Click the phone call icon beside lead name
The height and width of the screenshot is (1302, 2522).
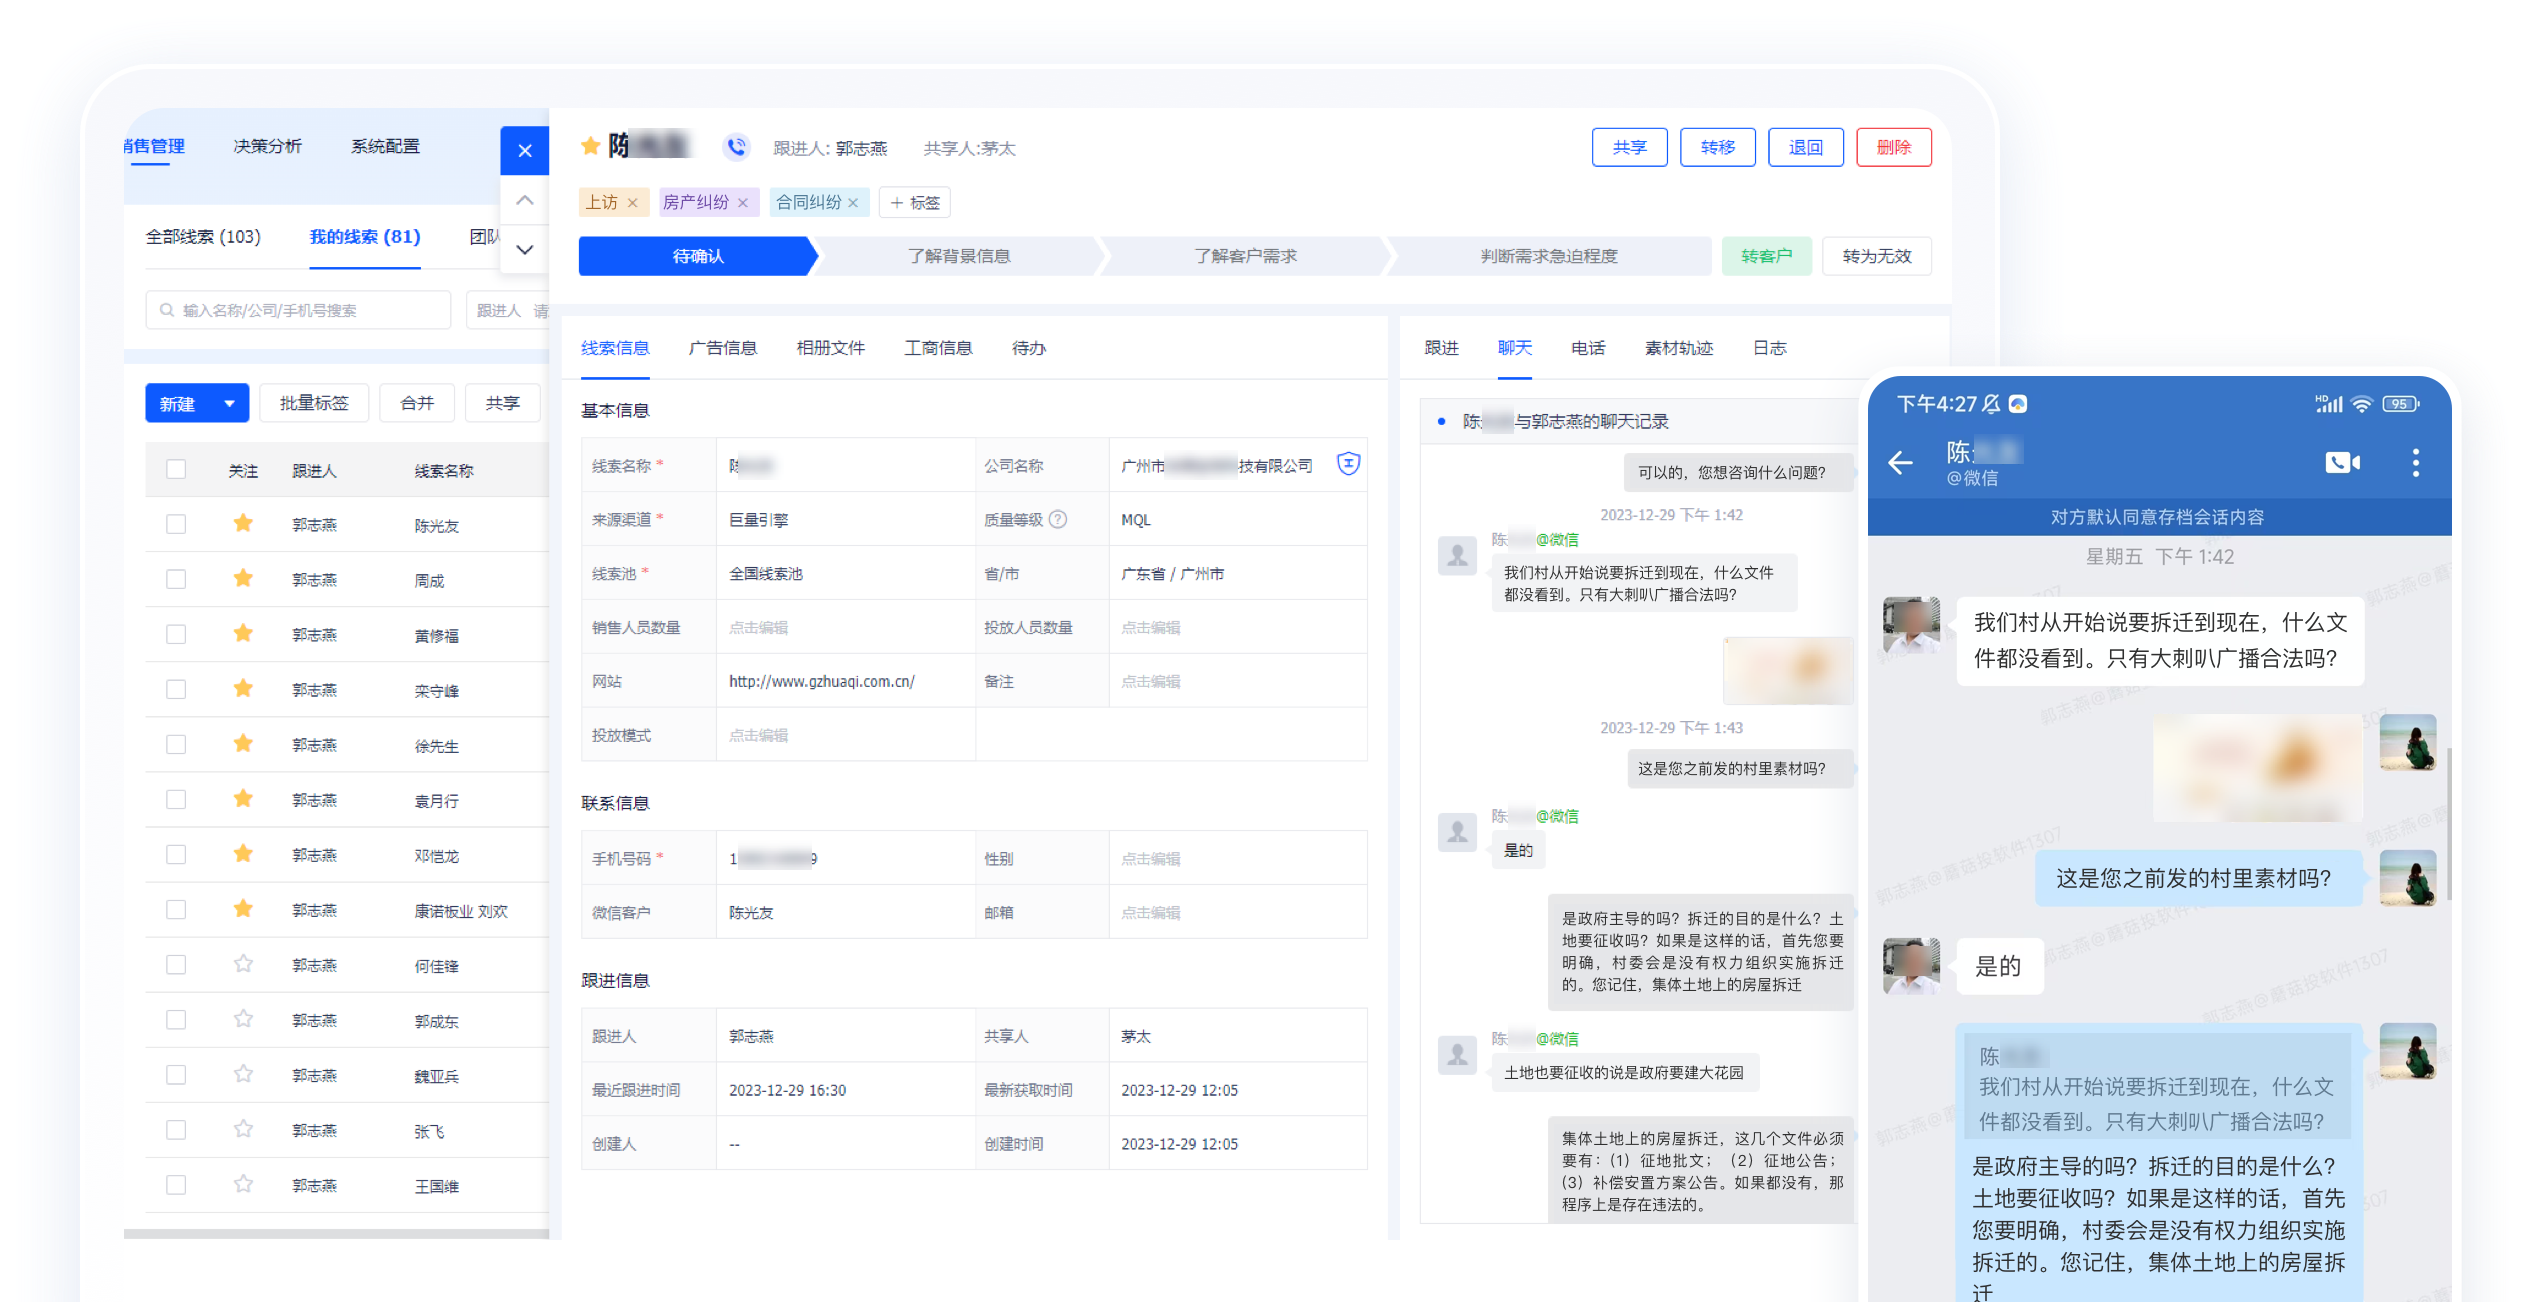[736, 147]
